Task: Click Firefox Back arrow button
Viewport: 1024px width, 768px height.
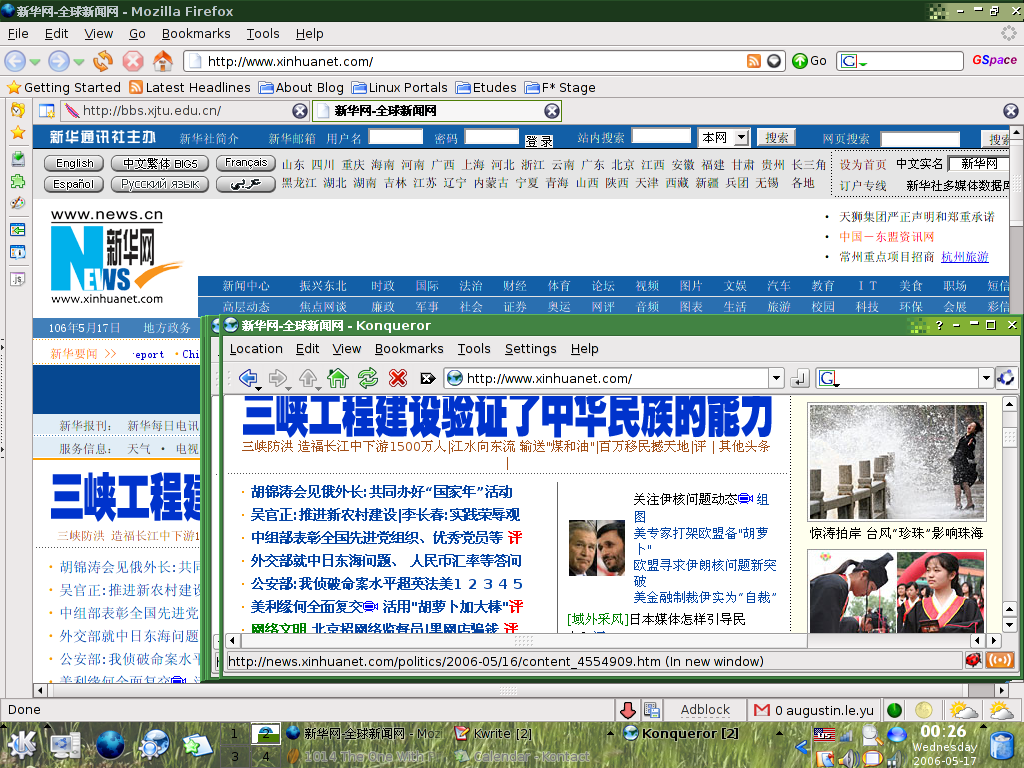Action: (15, 61)
